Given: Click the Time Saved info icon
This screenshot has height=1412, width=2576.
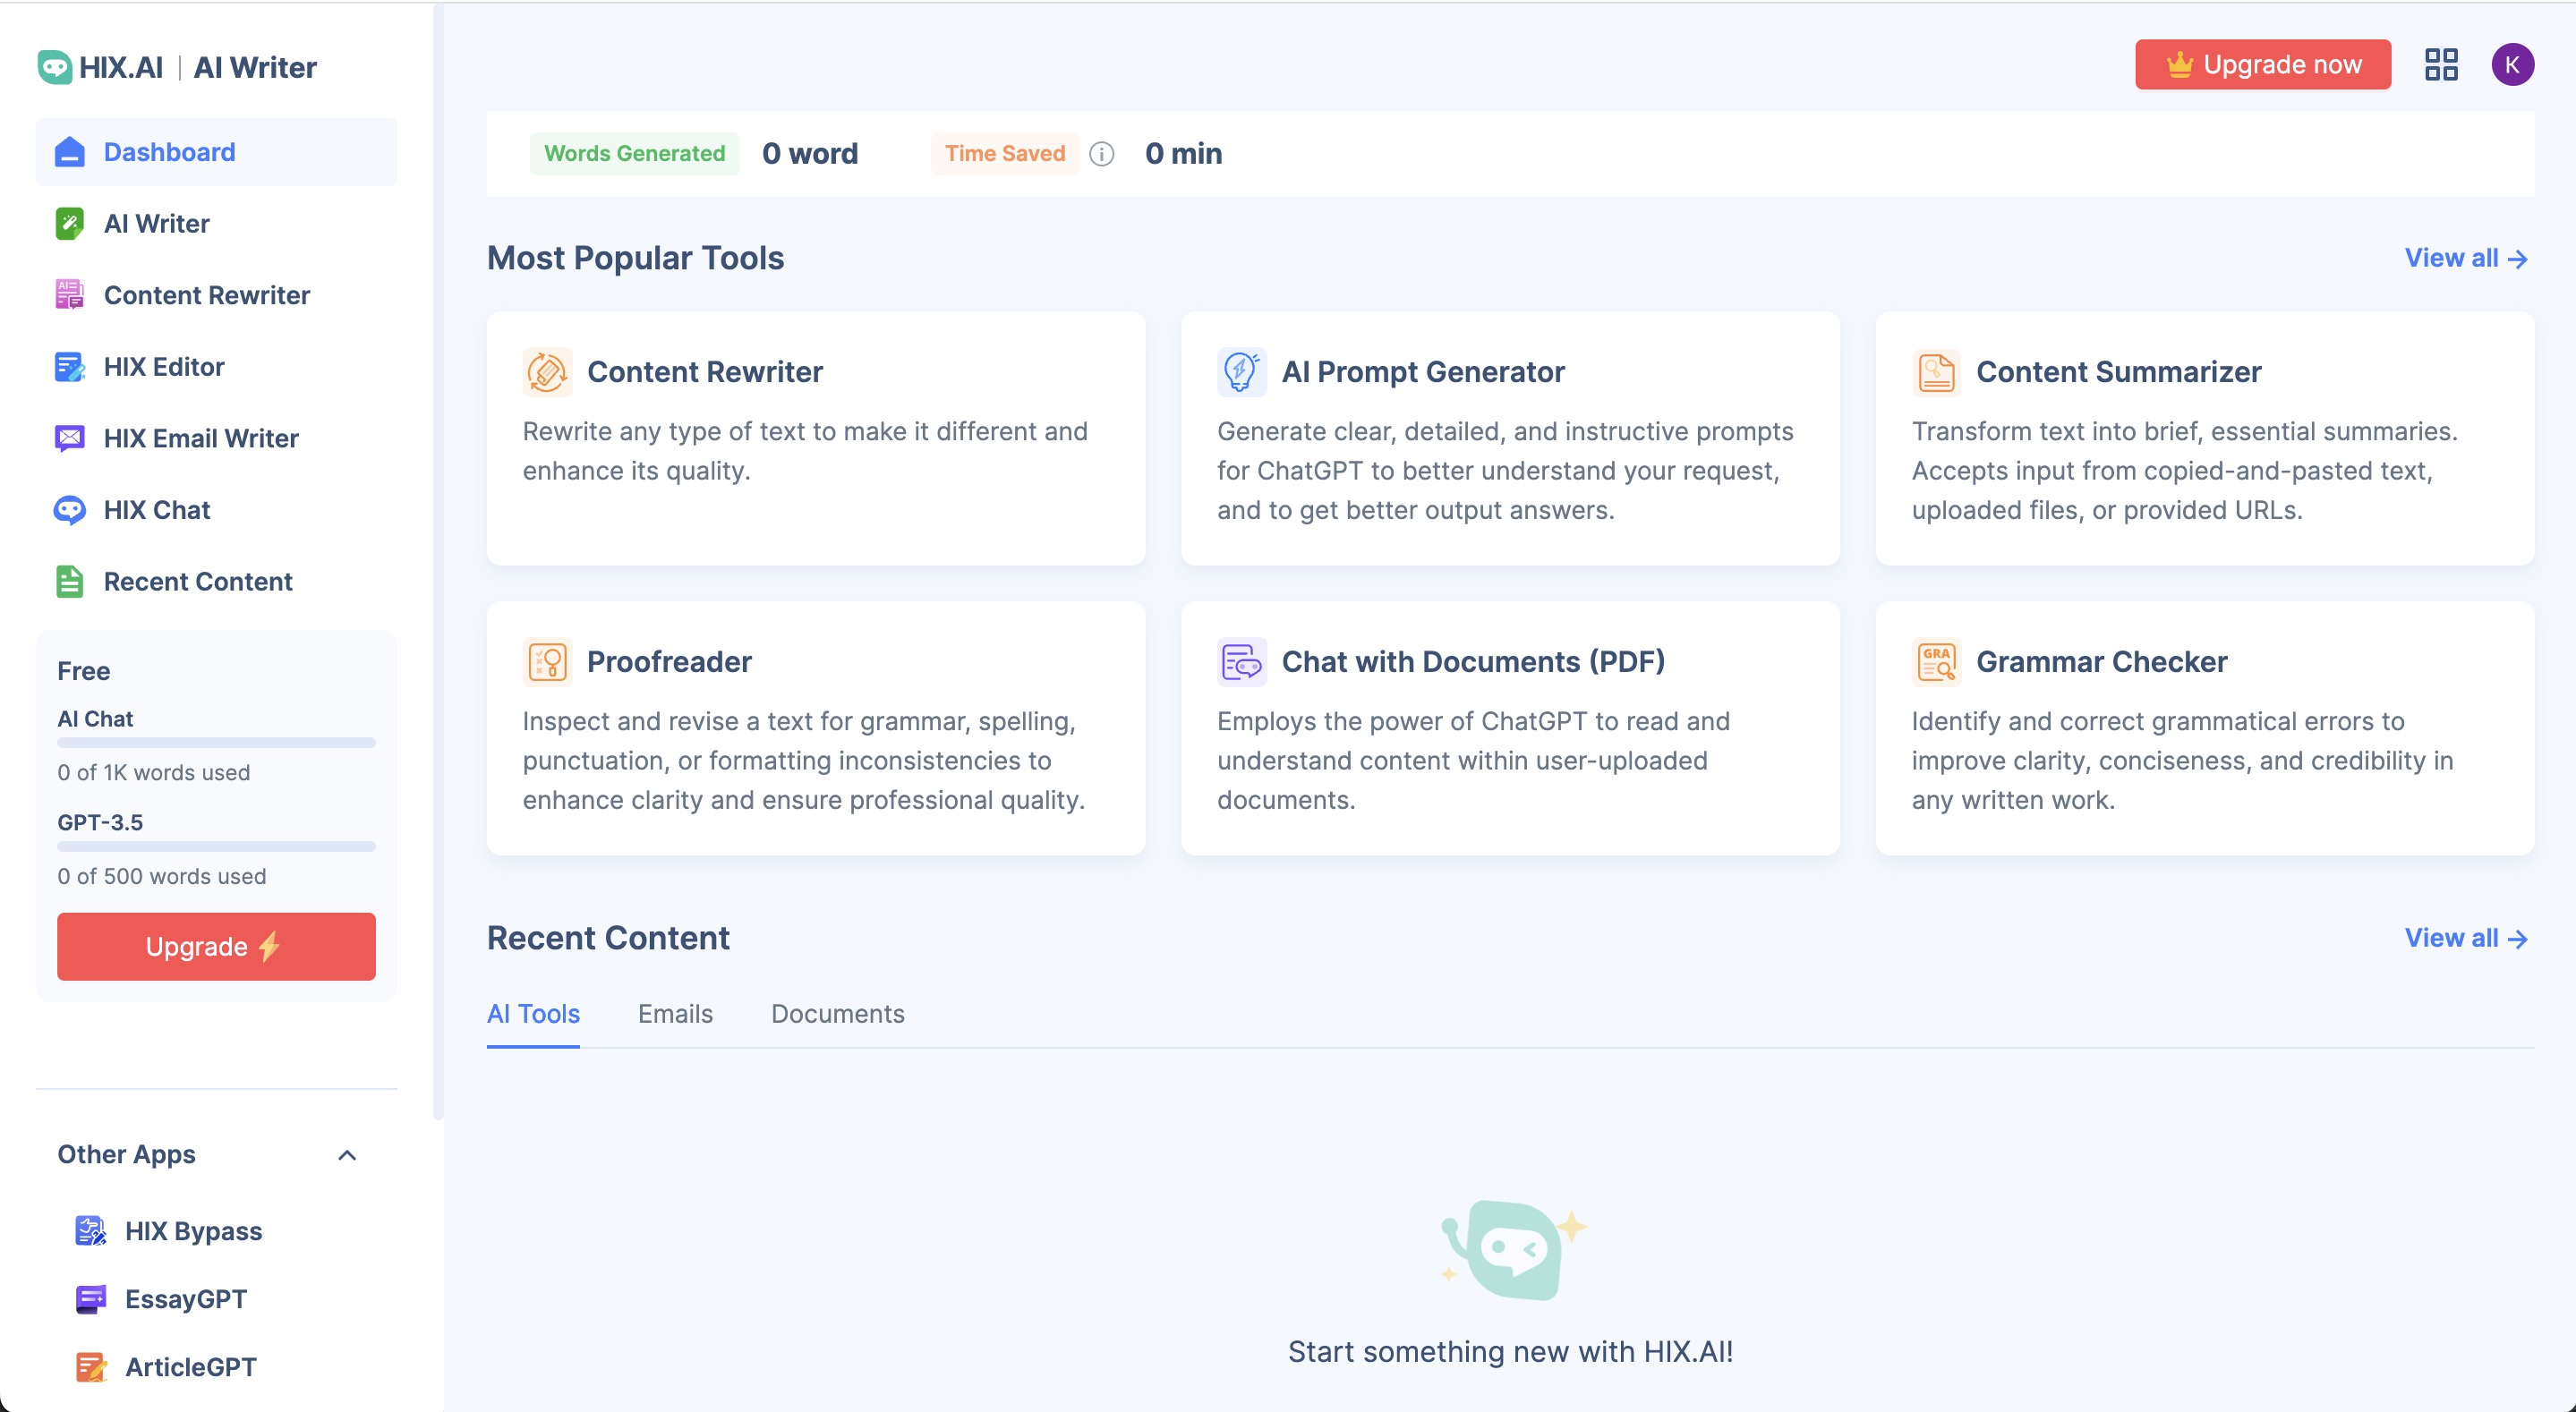Looking at the screenshot, I should (1101, 154).
